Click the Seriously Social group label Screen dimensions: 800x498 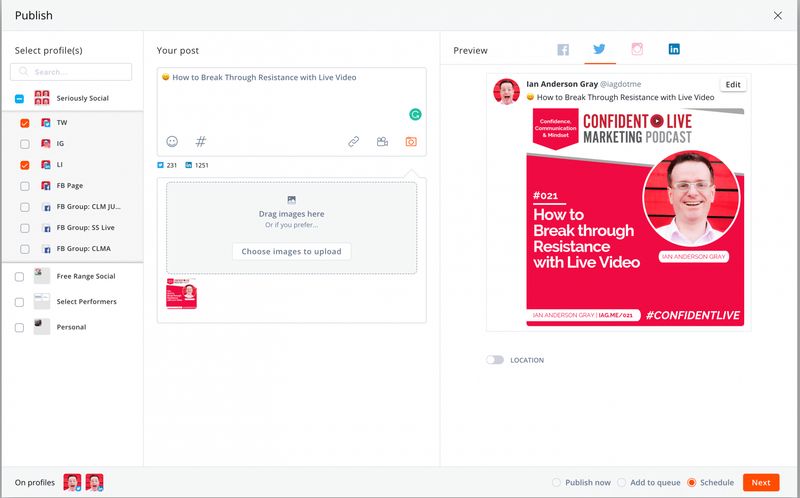pos(83,98)
